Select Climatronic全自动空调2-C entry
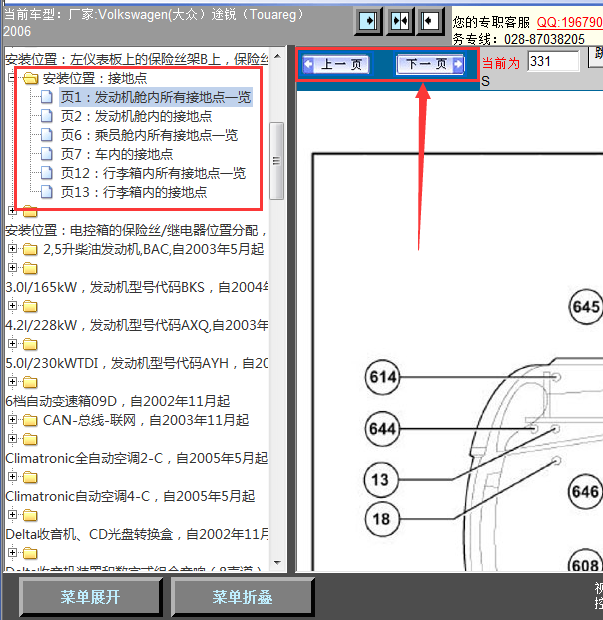Screen dimensions: 603x620 [x=136, y=458]
